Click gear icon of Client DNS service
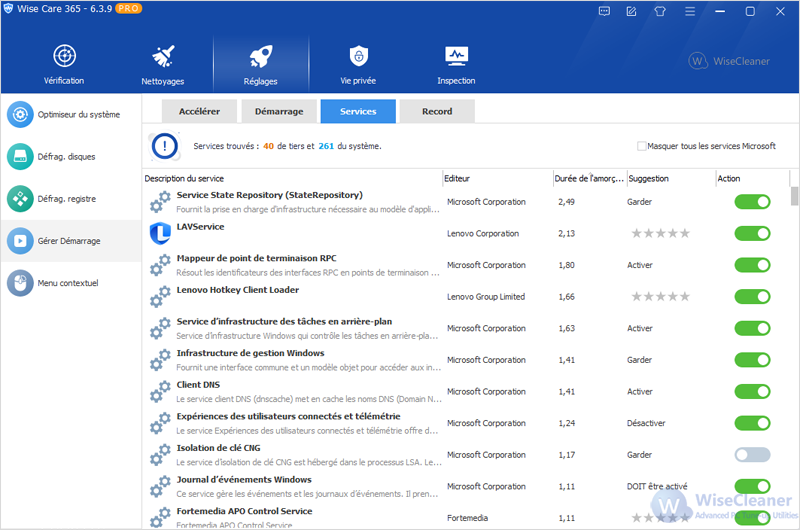Viewport: 800px width, 530px height. click(160, 392)
